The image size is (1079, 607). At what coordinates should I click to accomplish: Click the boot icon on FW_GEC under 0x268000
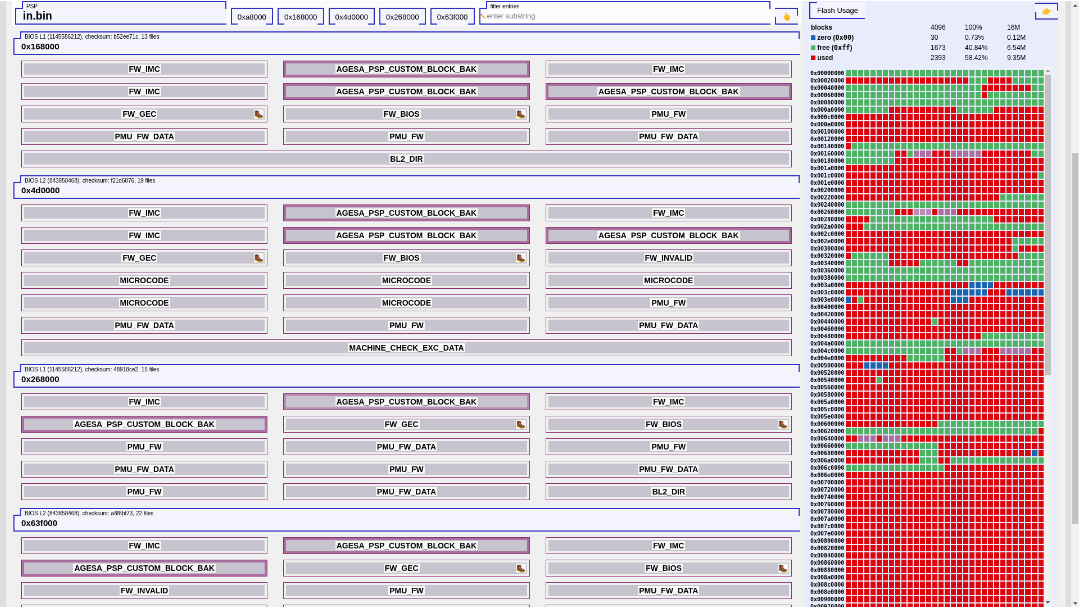520,425
